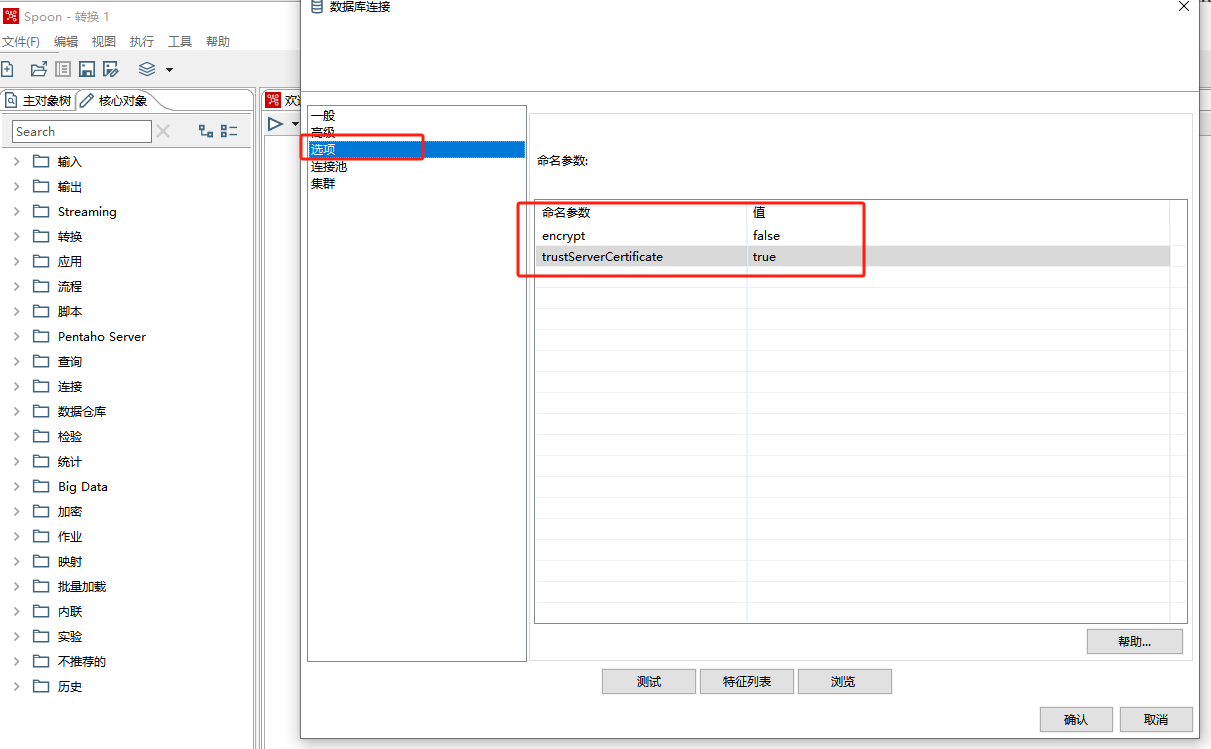Create a new transformation file
1211x749 pixels.
pyautogui.click(x=9, y=68)
